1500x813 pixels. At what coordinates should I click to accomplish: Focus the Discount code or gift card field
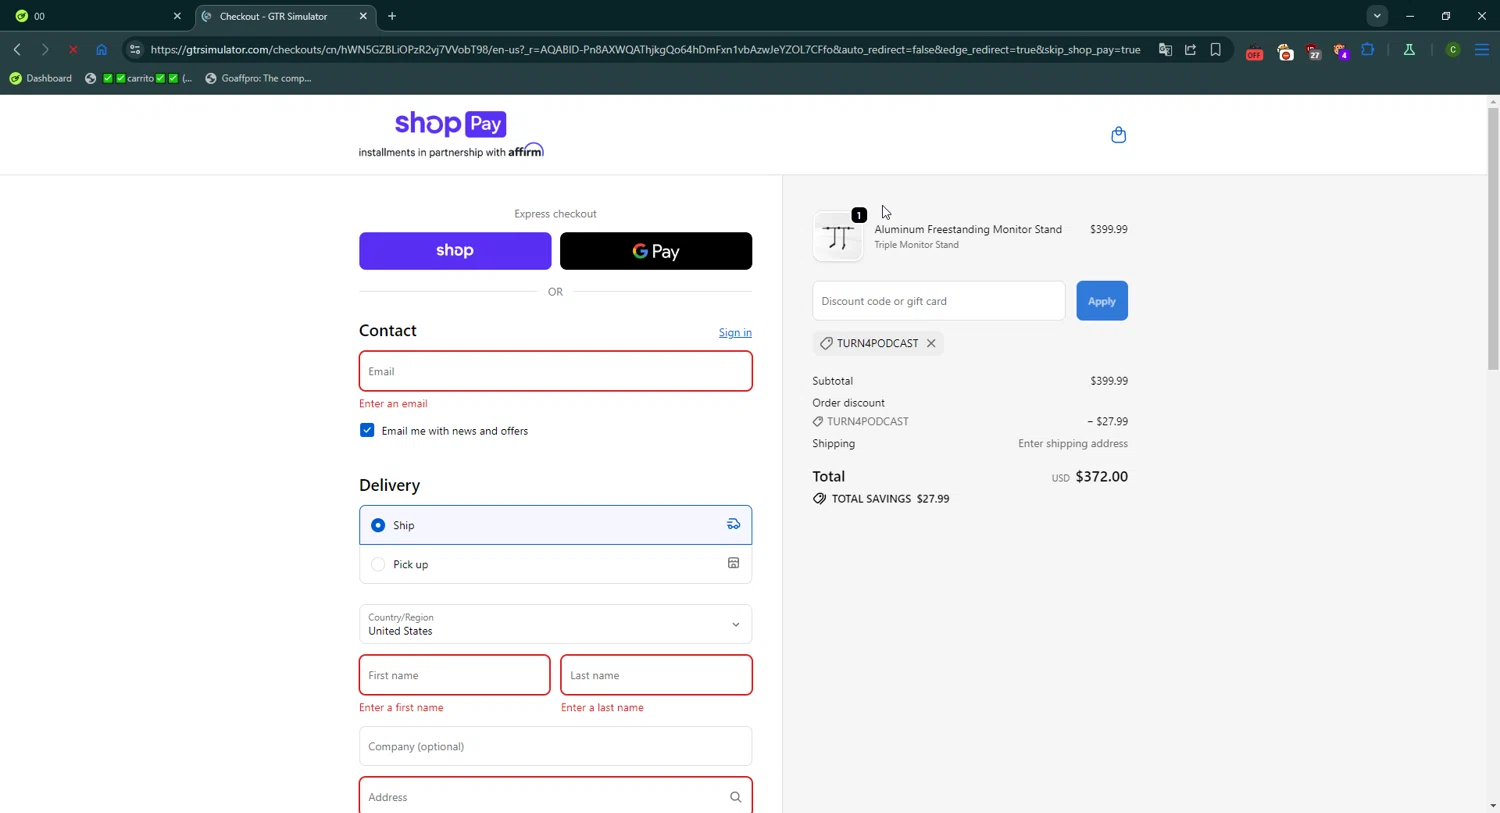pyautogui.click(x=938, y=301)
